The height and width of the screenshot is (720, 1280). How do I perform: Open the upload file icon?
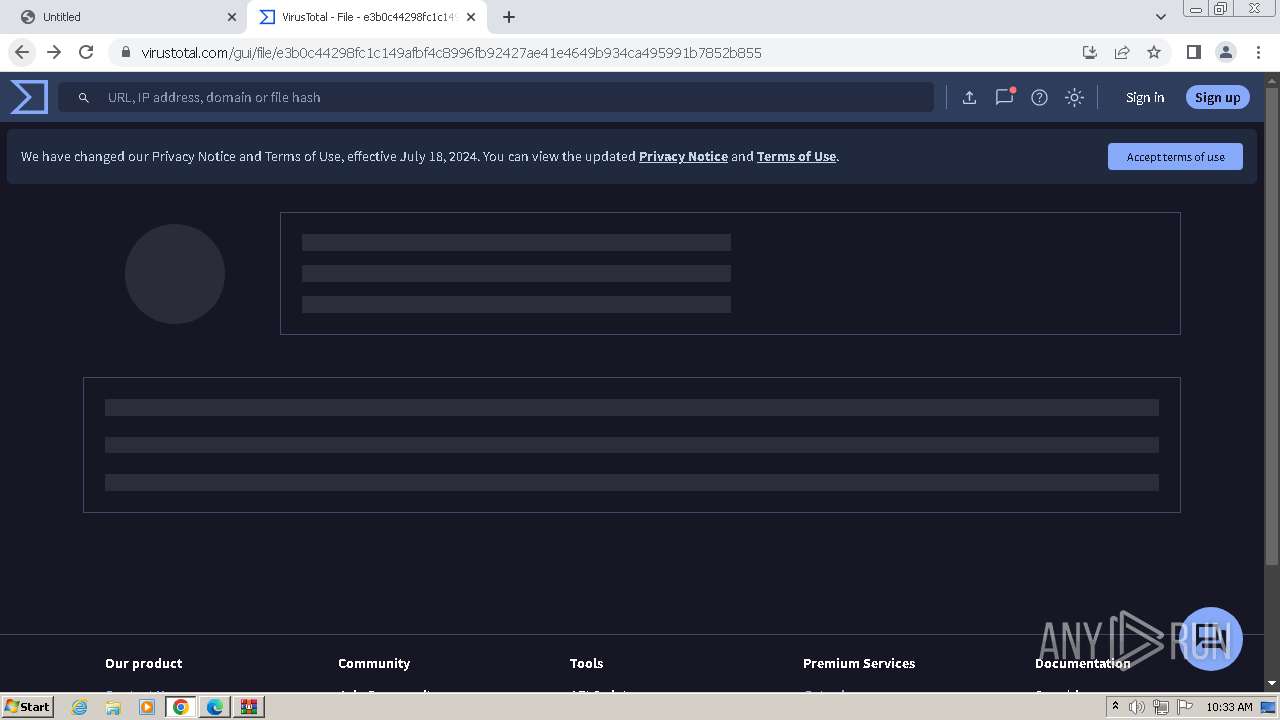tap(969, 97)
